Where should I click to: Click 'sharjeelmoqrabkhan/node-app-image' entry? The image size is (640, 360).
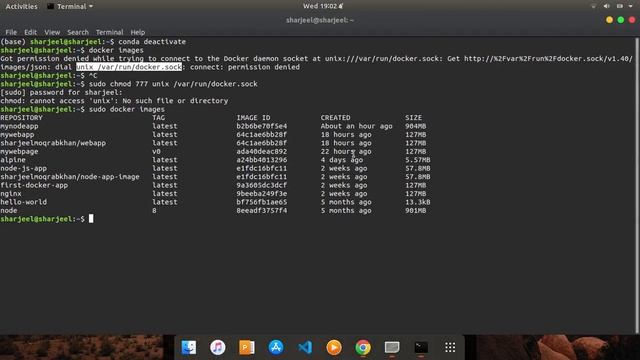point(70,177)
